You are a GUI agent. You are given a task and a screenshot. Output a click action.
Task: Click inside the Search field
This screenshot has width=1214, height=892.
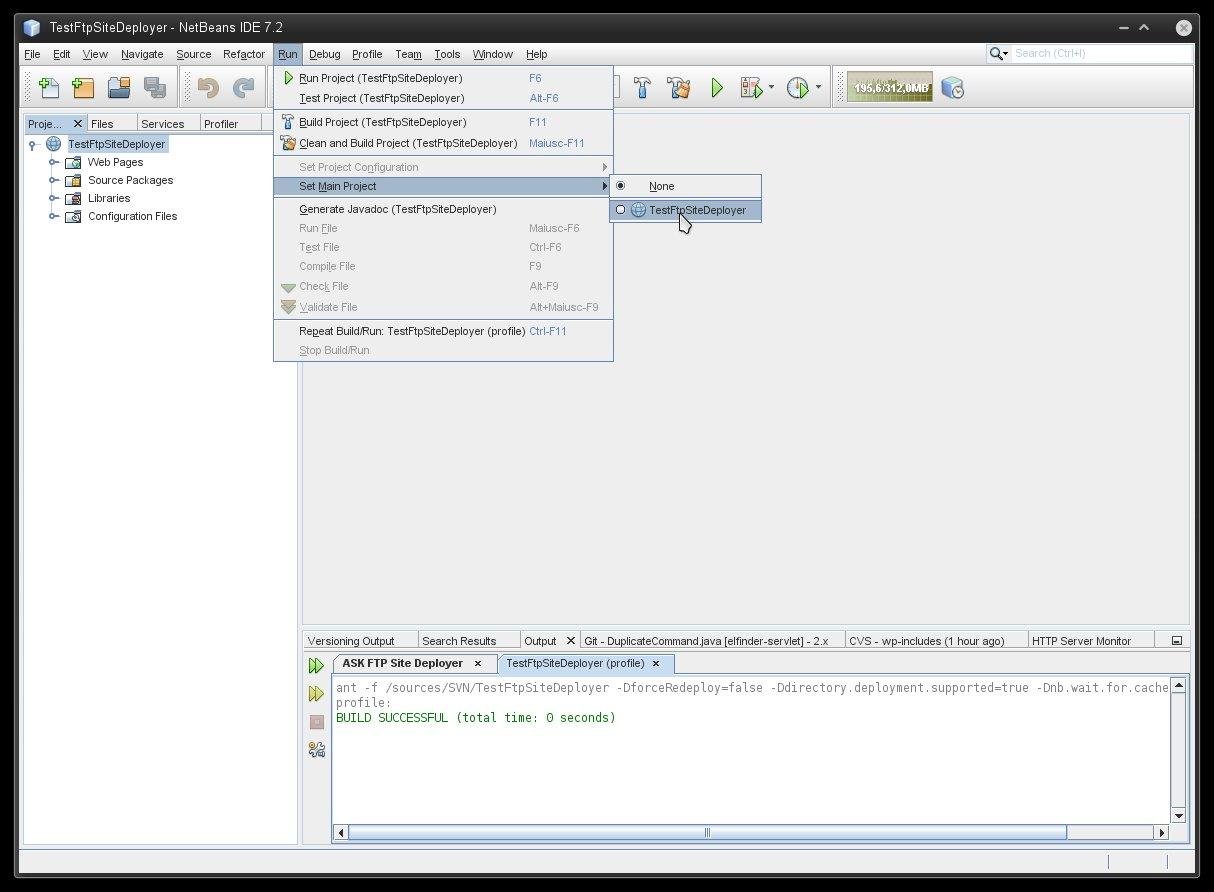pyautogui.click(x=1090, y=53)
